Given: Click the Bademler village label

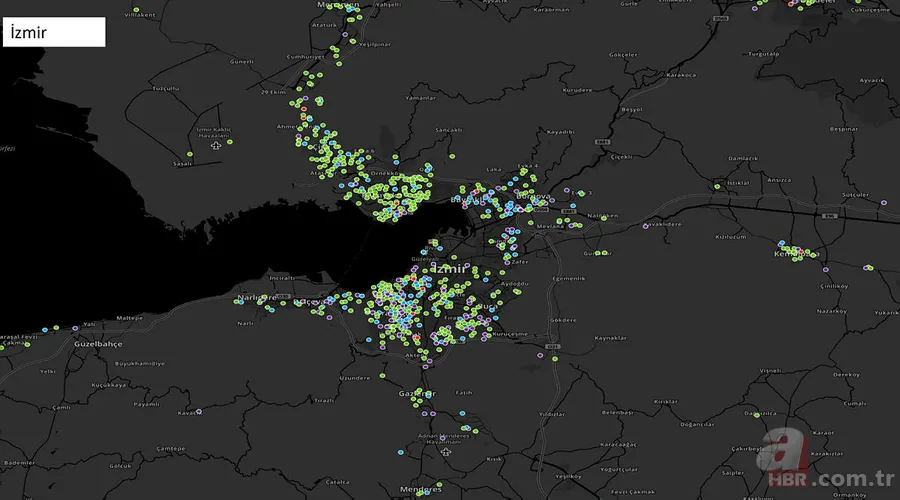Looking at the screenshot, I should point(19,463).
